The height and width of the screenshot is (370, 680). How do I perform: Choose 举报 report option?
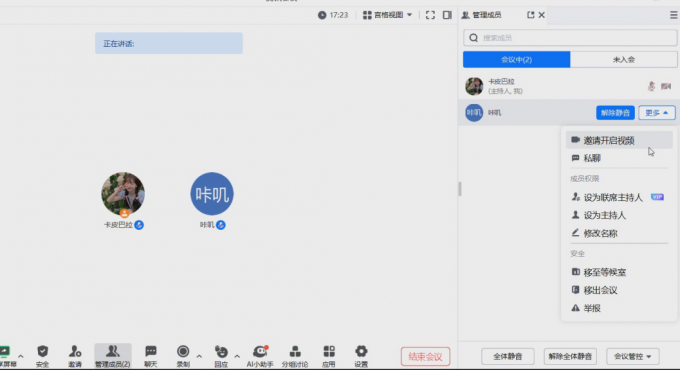[x=619, y=308]
